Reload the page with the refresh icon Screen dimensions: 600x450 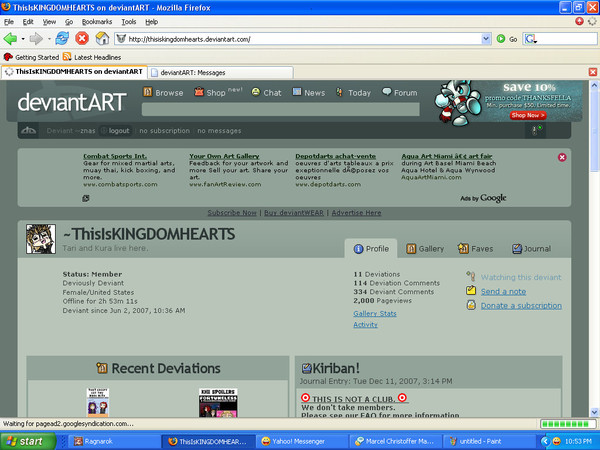pyautogui.click(x=62, y=39)
